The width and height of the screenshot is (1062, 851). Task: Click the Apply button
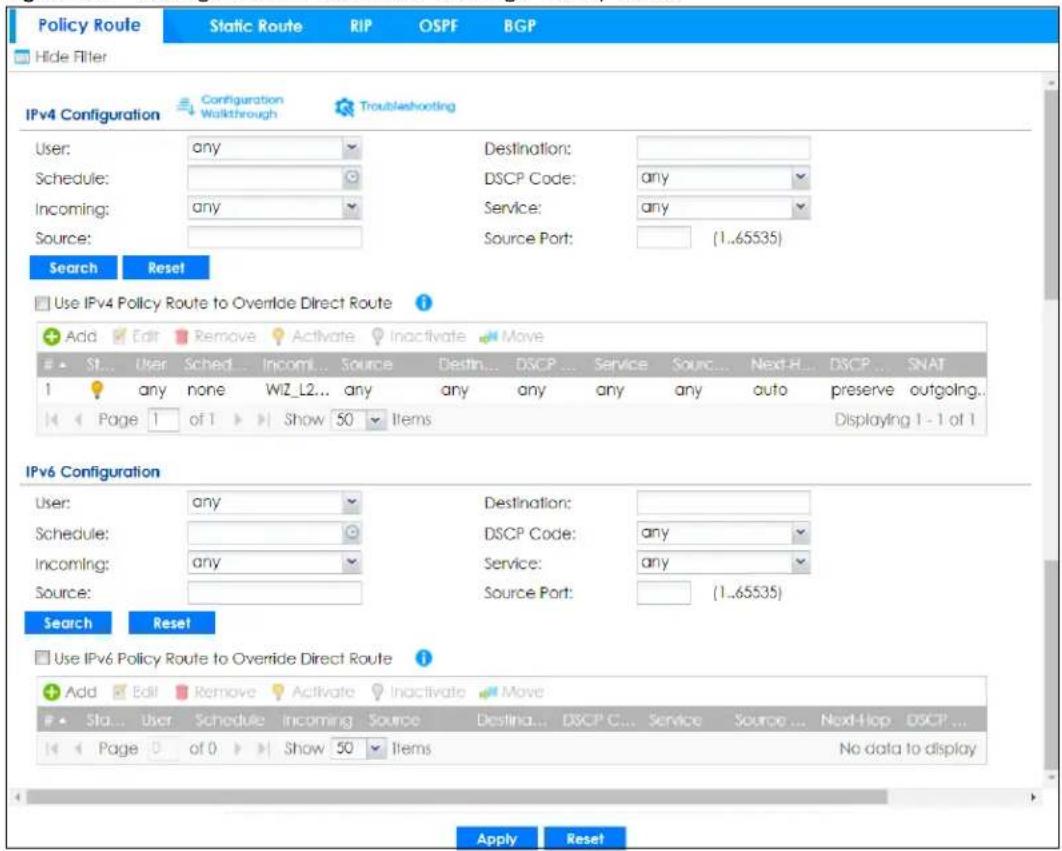pos(496,838)
